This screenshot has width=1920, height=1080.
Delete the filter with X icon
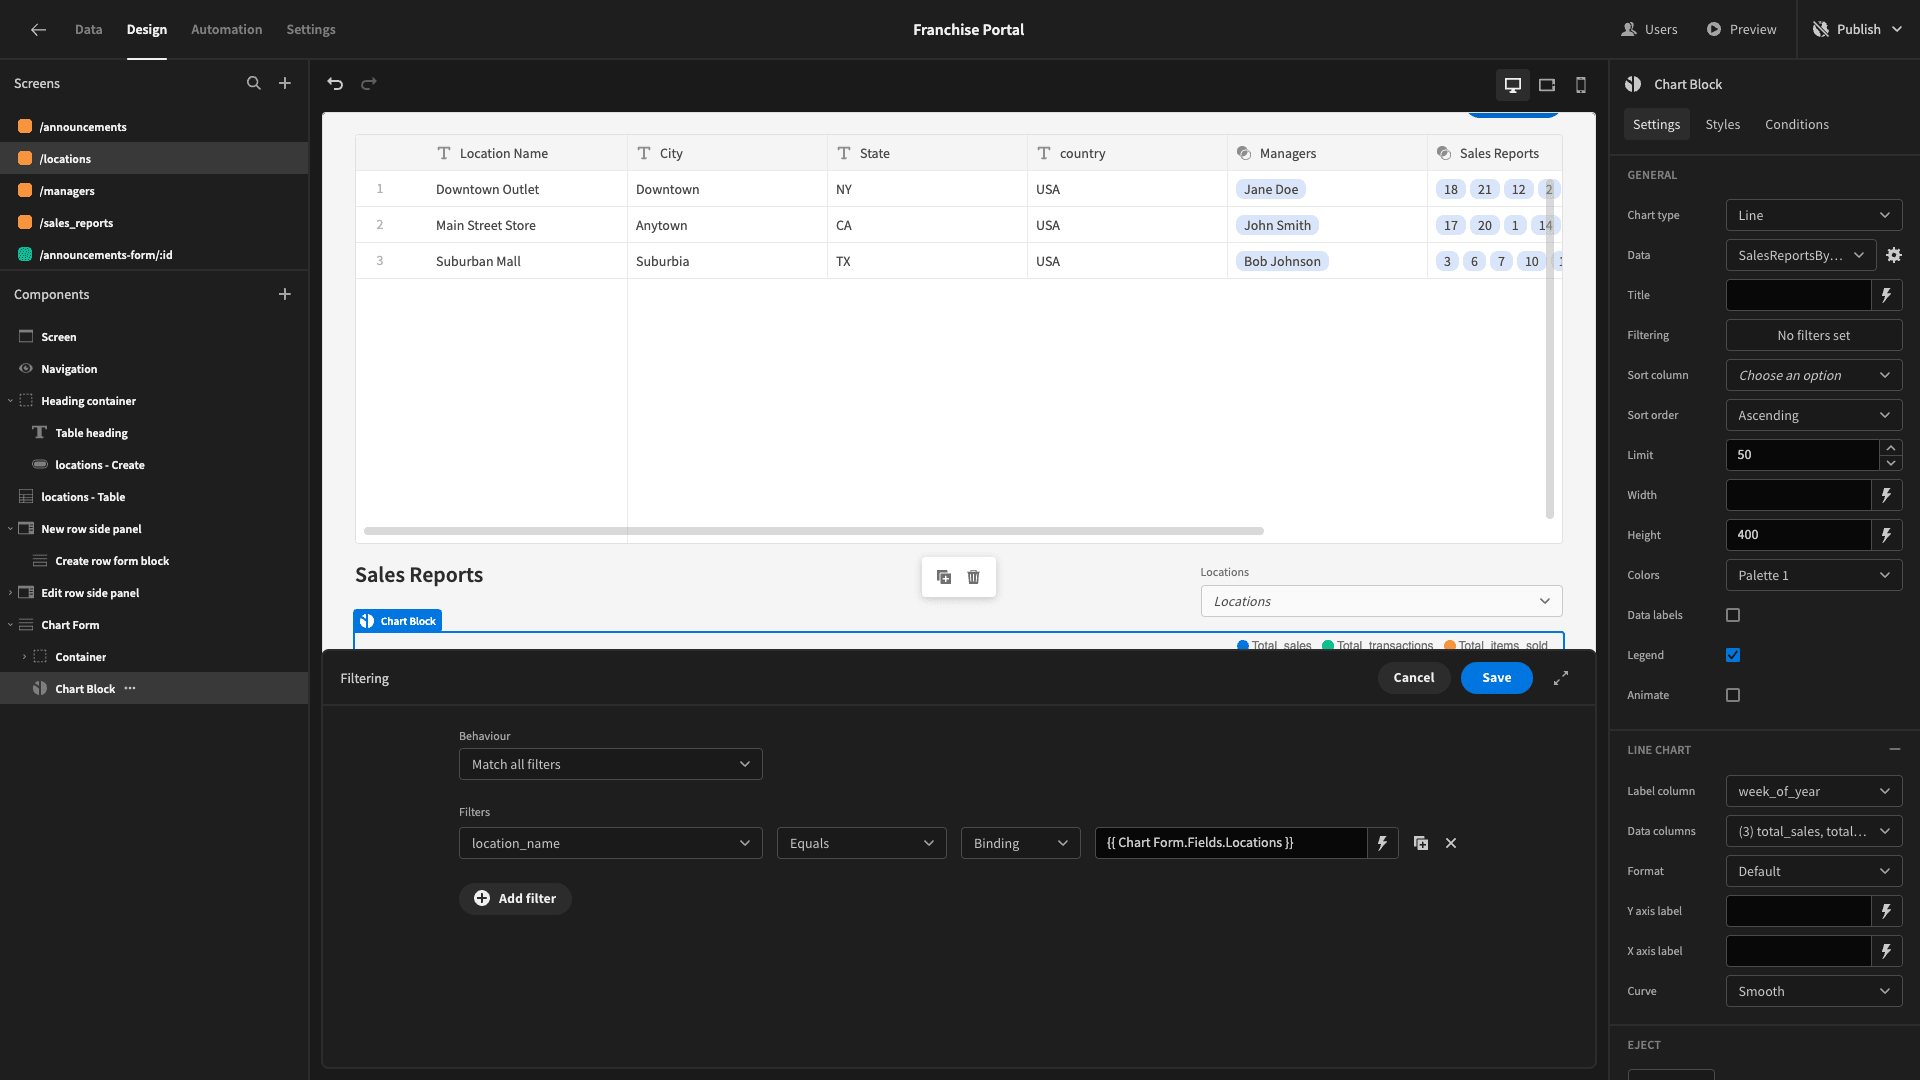(x=1451, y=843)
